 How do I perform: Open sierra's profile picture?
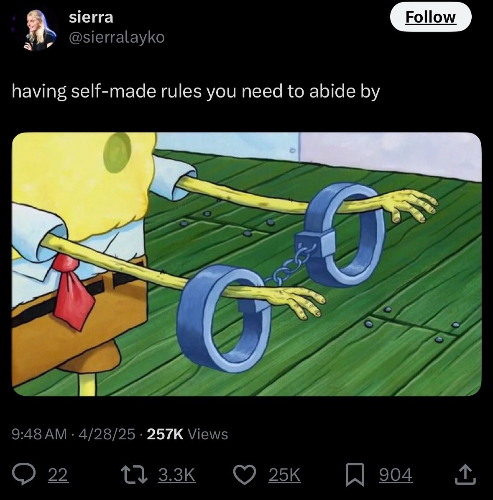tap(39, 30)
